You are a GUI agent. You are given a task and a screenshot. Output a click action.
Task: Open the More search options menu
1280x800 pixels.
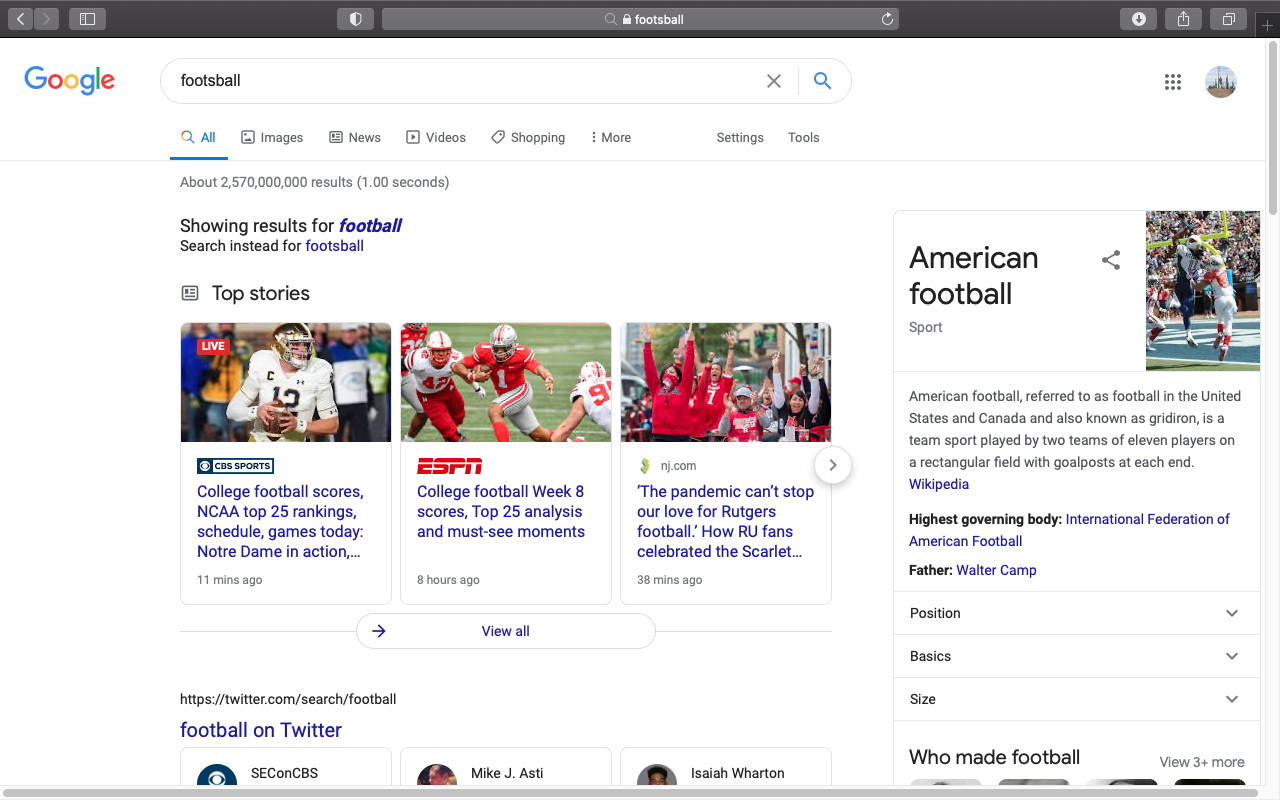pyautogui.click(x=610, y=138)
